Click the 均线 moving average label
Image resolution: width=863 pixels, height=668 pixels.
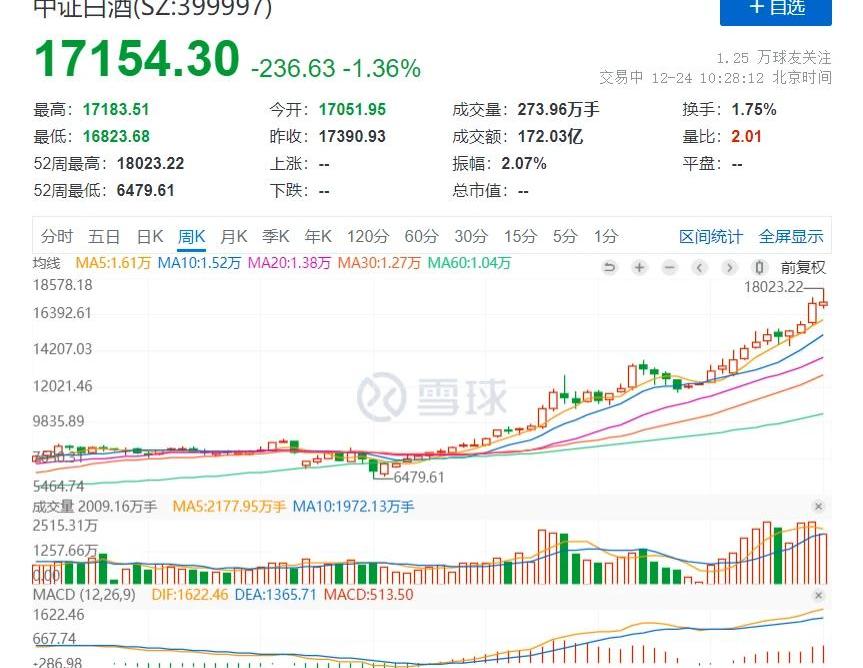[x=47, y=263]
